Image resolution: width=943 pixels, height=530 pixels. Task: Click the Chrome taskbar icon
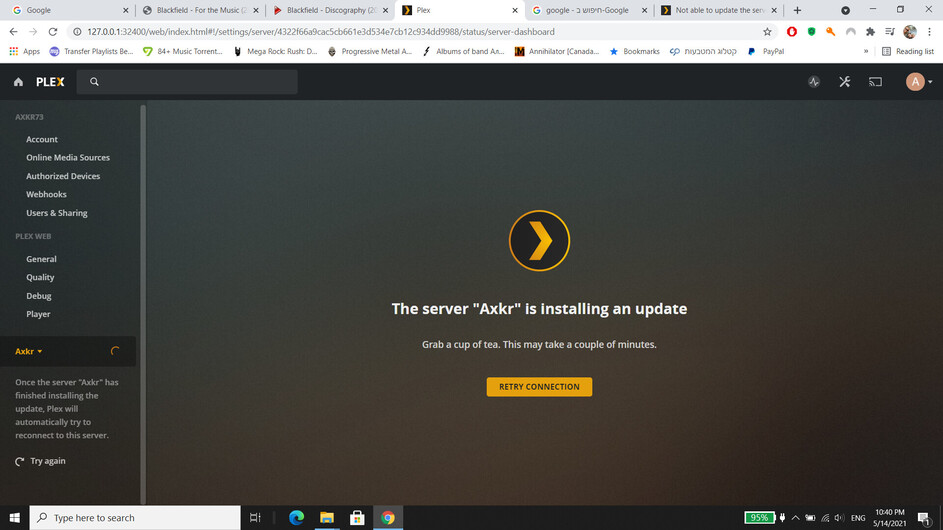pyautogui.click(x=388, y=517)
